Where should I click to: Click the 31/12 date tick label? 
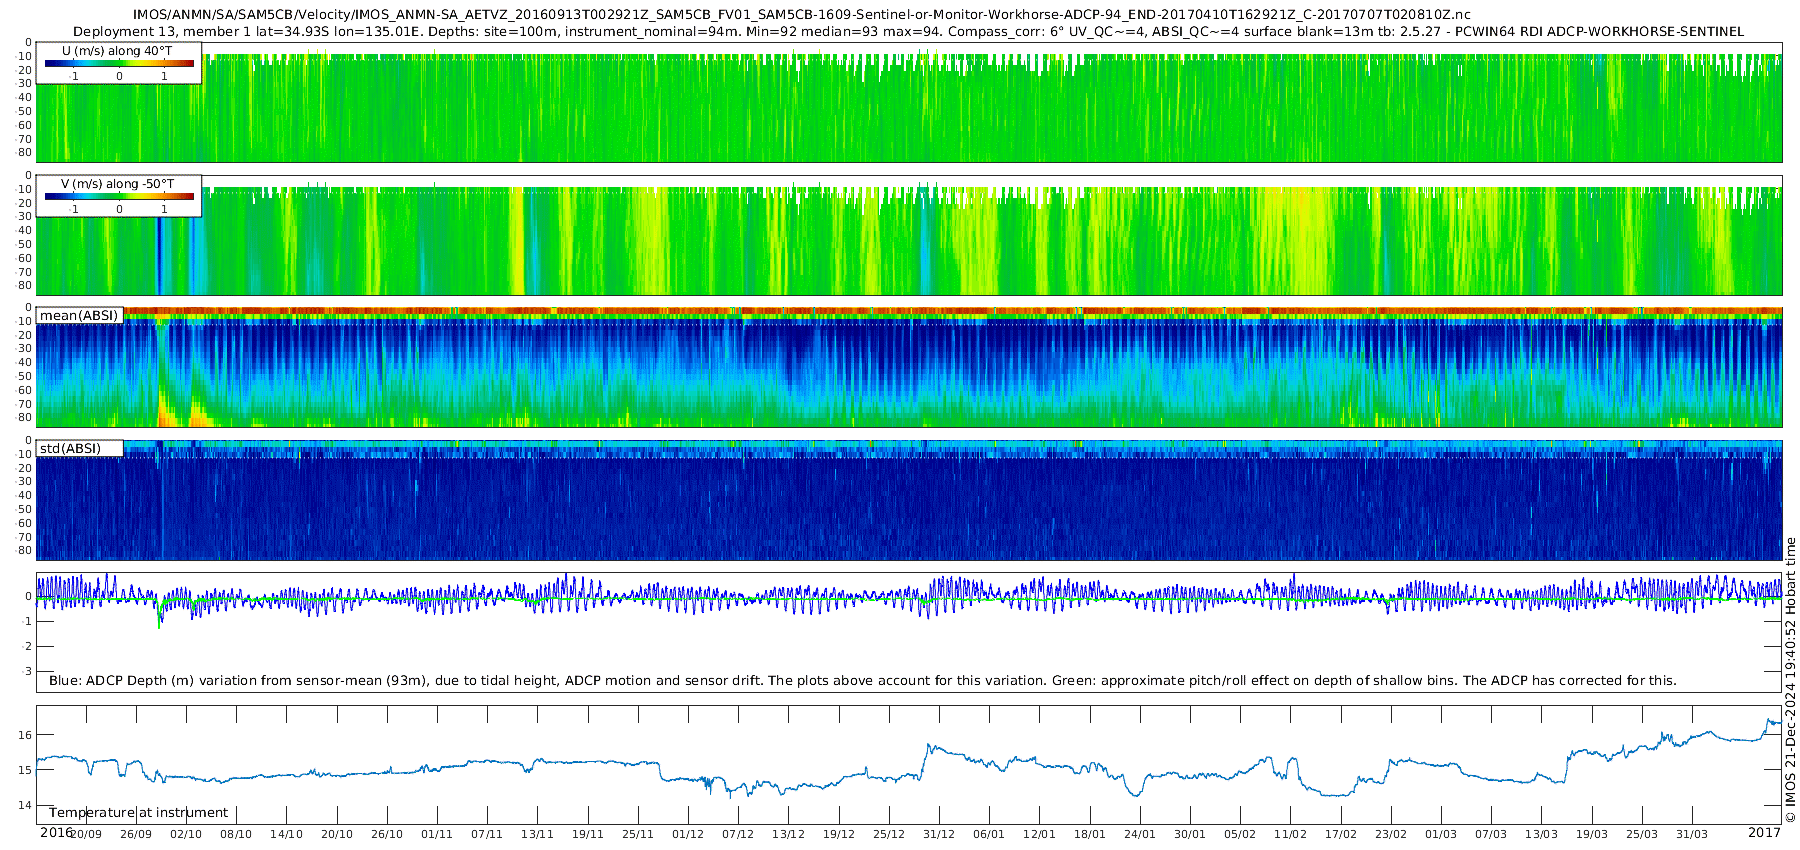tap(938, 834)
